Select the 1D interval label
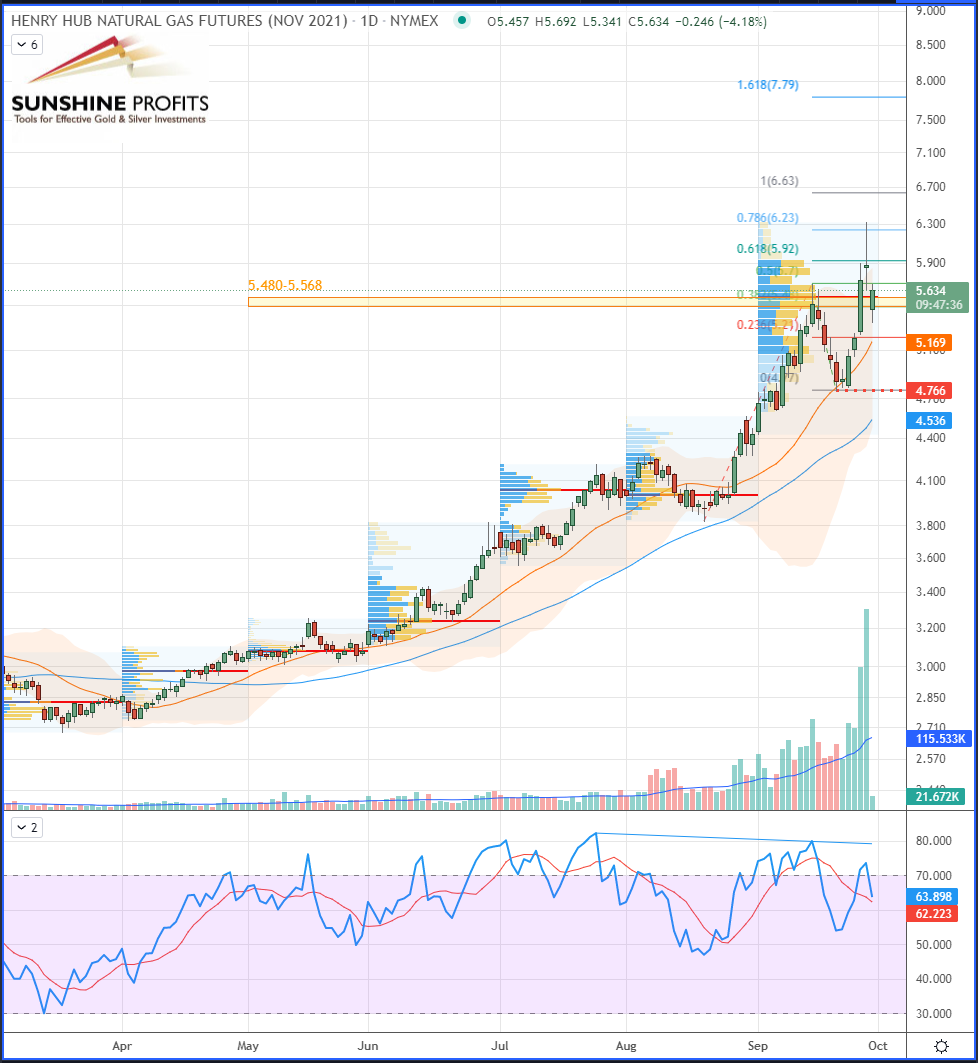Viewport: 978px width, 1063px height. point(369,21)
